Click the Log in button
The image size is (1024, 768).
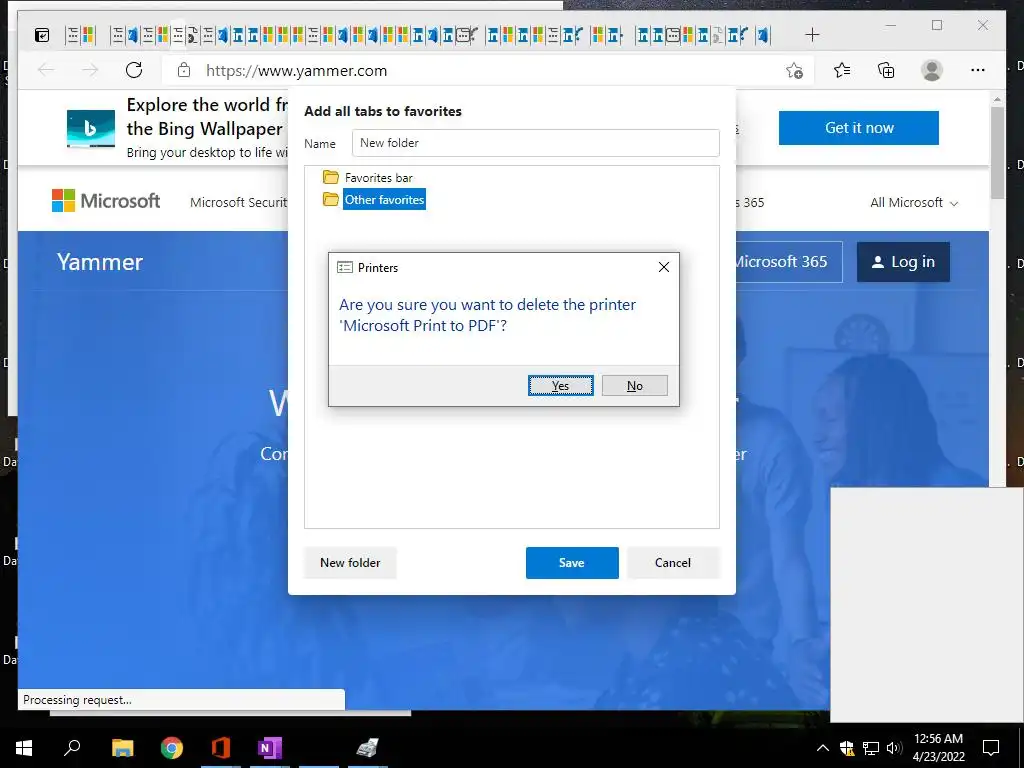tap(903, 262)
